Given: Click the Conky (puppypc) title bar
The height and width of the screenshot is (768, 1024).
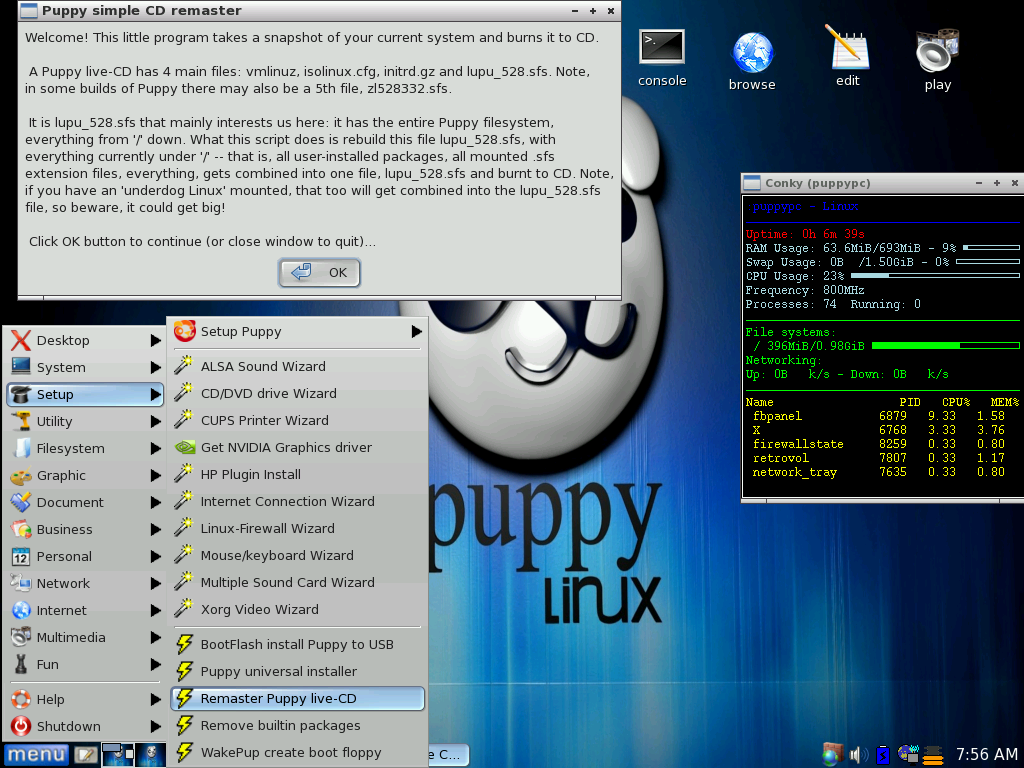Looking at the screenshot, I should click(882, 183).
